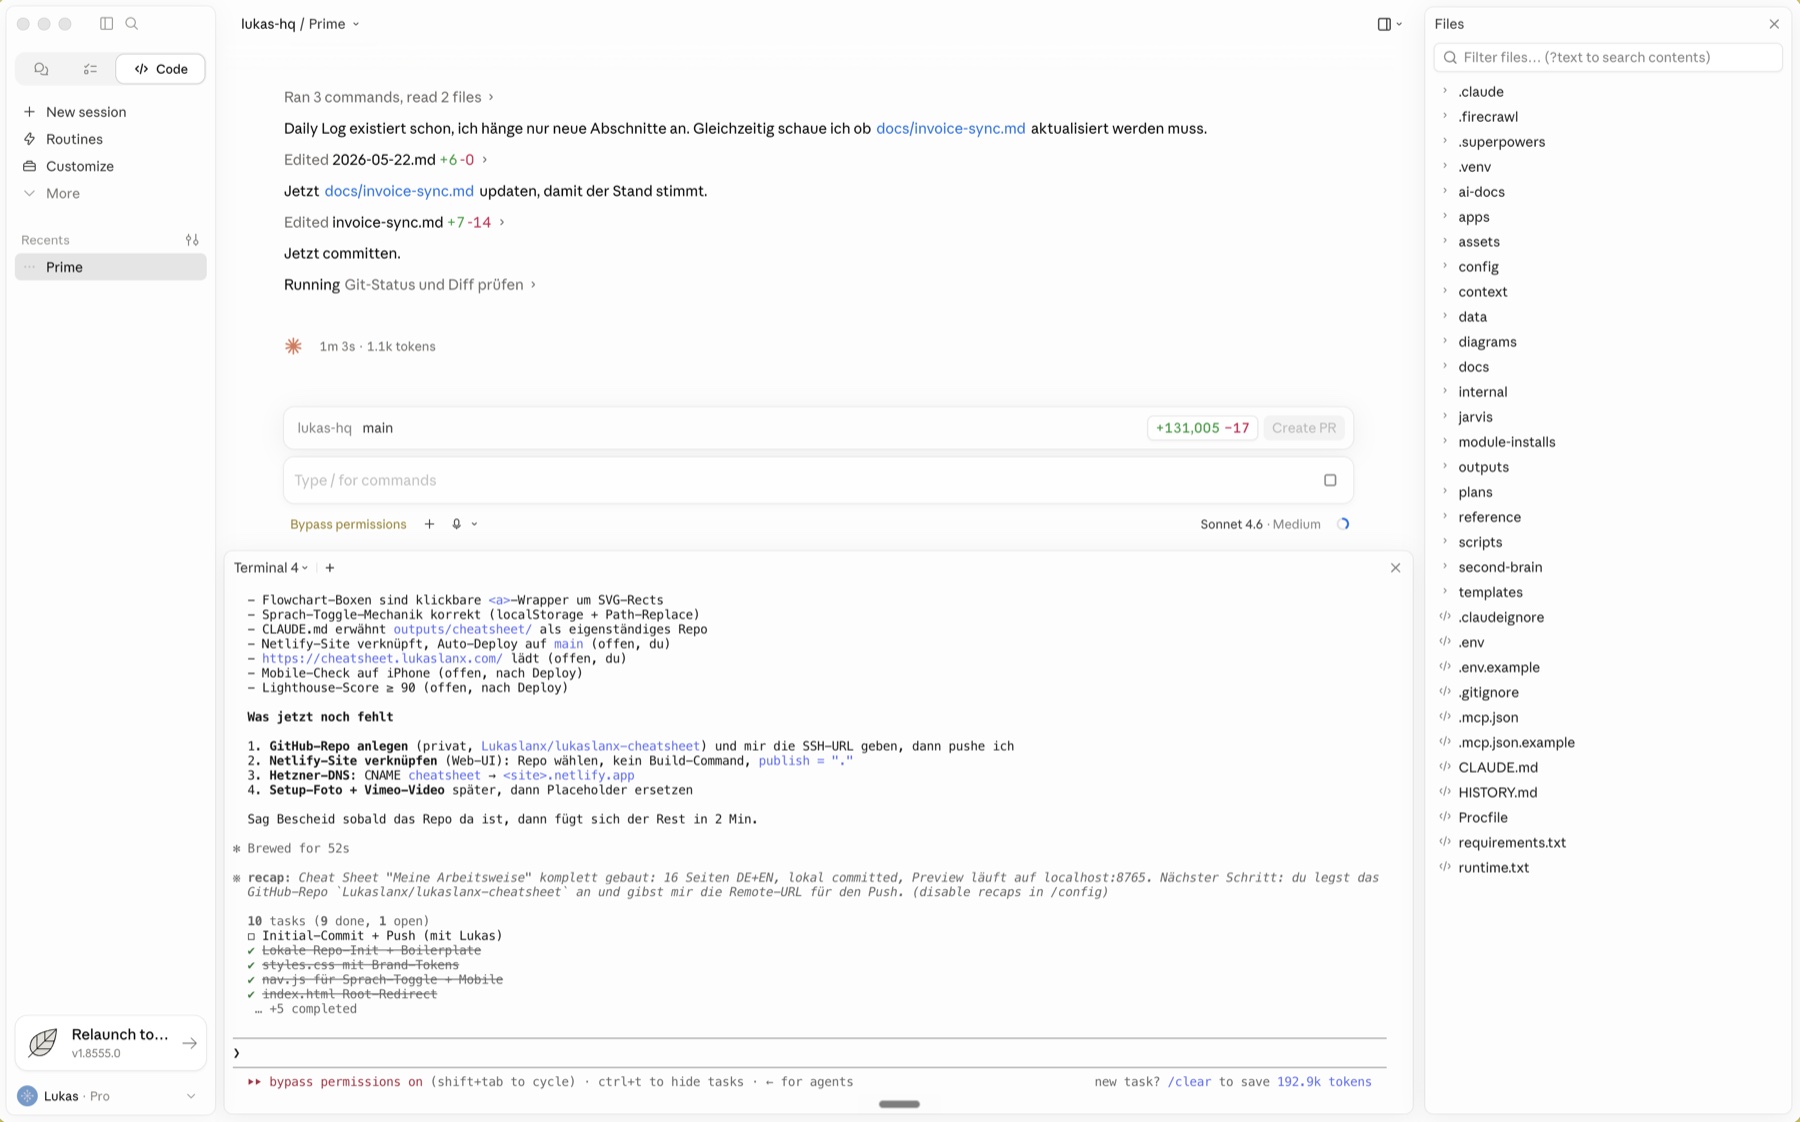Open https://cheatsheet.lukaslanx.com/ link
Image resolution: width=1800 pixels, height=1122 pixels.
pos(382,658)
